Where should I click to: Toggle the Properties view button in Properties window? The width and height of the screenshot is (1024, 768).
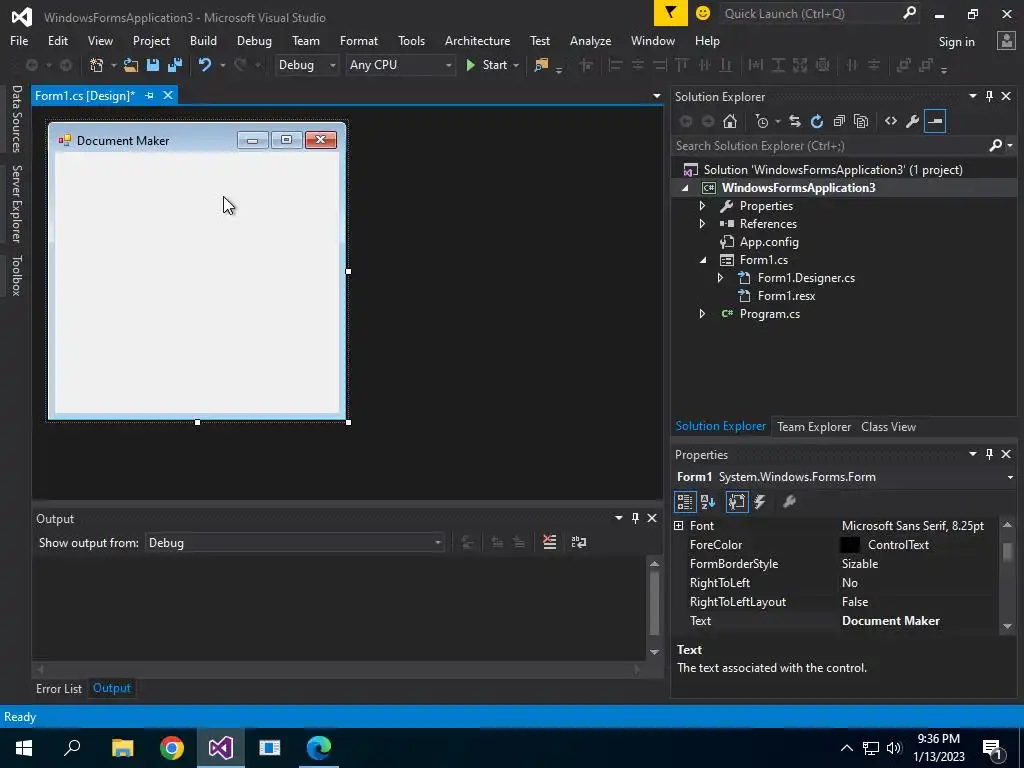point(737,502)
